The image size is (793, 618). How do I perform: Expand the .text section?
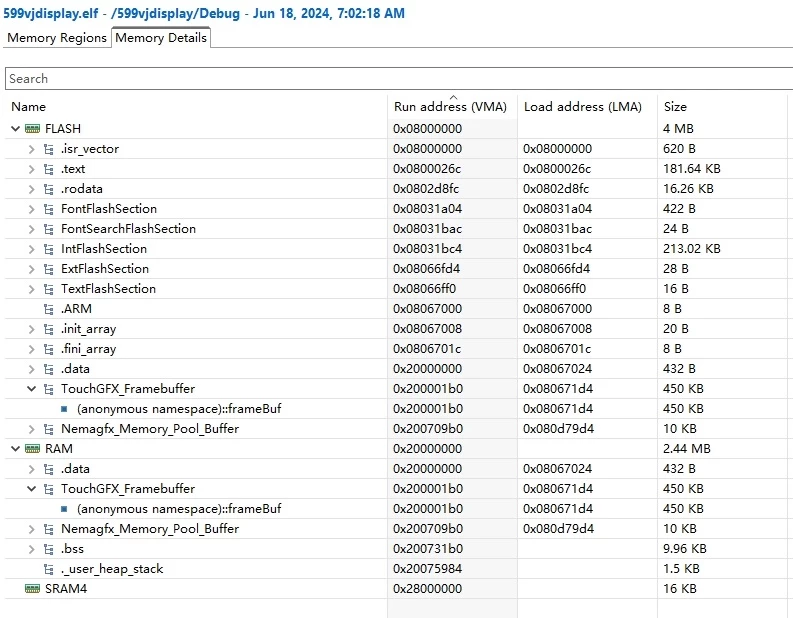click(x=31, y=169)
